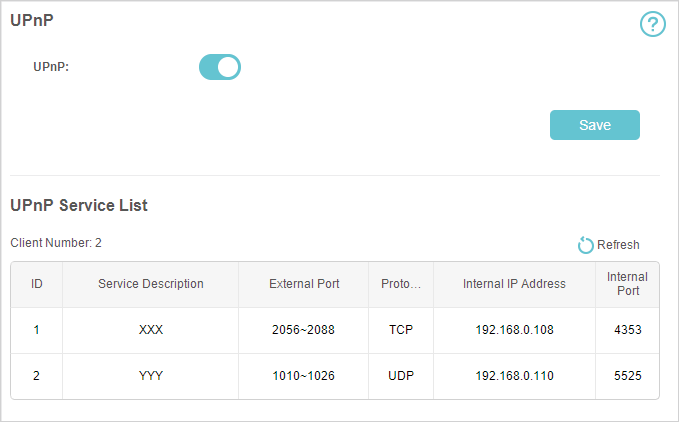Click the Internal IP Address header
The height and width of the screenshot is (422, 679).
[514, 284]
